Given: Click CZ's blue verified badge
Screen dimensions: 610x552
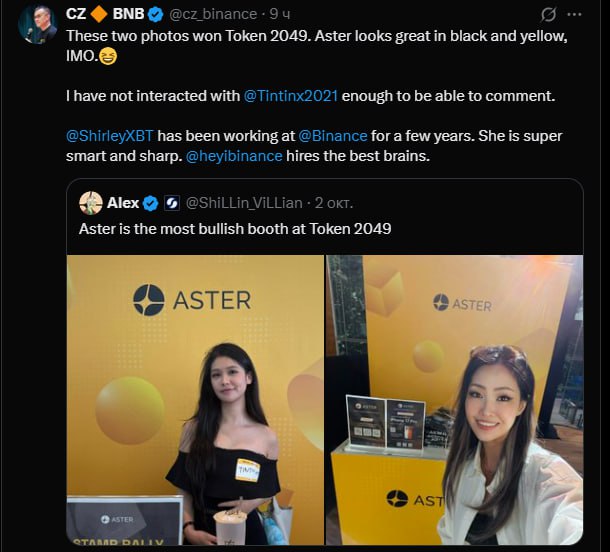Looking at the screenshot, I should pos(156,14).
